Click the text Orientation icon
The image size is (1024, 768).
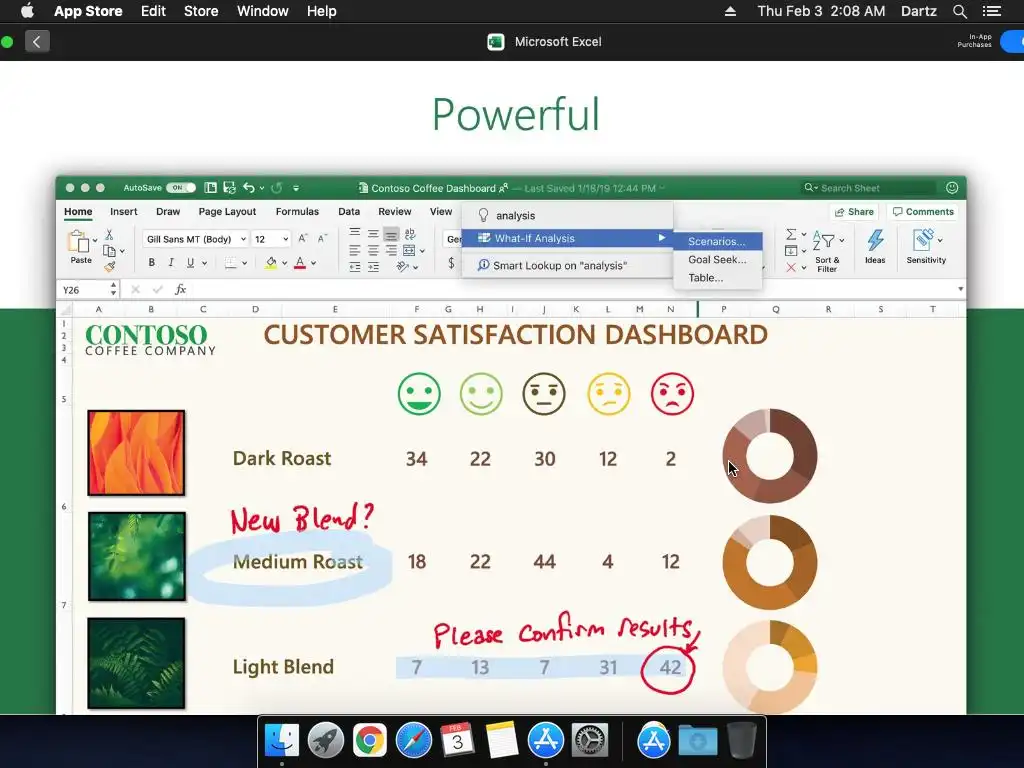pyautogui.click(x=403, y=266)
